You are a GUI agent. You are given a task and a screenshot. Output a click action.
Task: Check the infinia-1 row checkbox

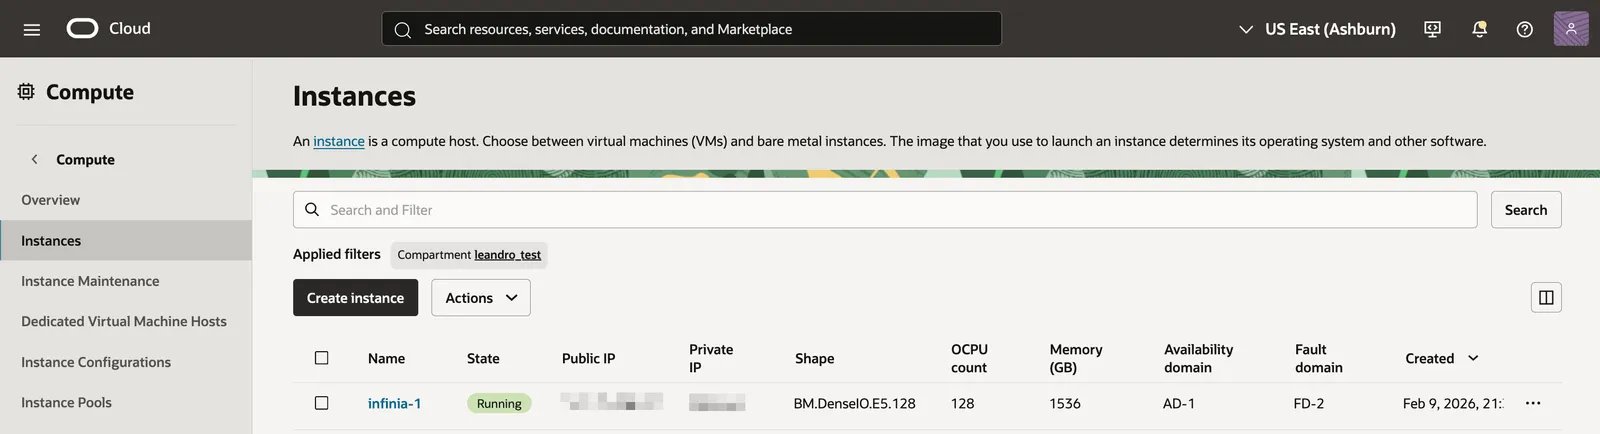321,403
